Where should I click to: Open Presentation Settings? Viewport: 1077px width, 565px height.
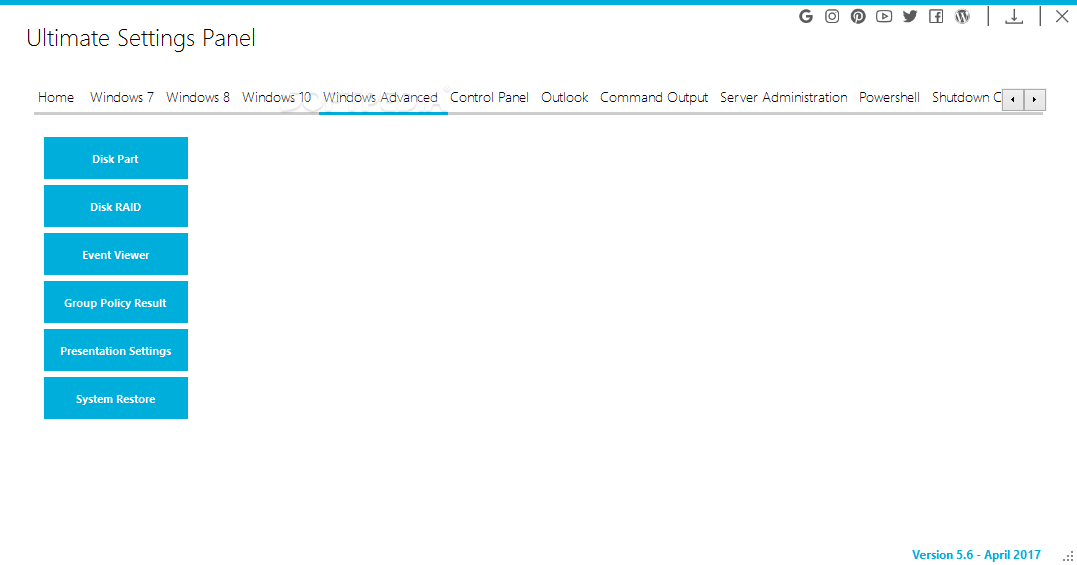[x=115, y=350]
